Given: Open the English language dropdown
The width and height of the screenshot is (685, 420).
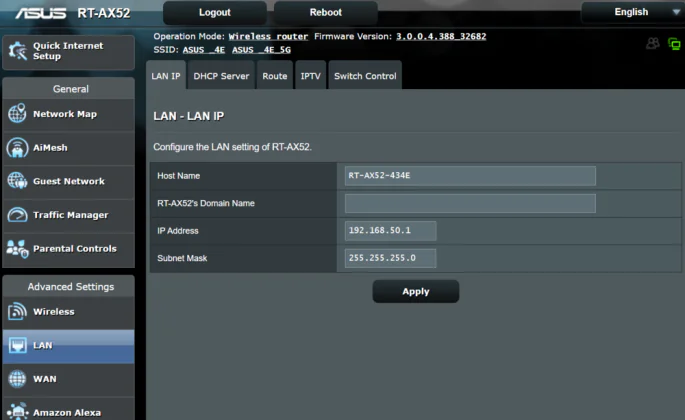Looking at the screenshot, I should coord(633,12).
